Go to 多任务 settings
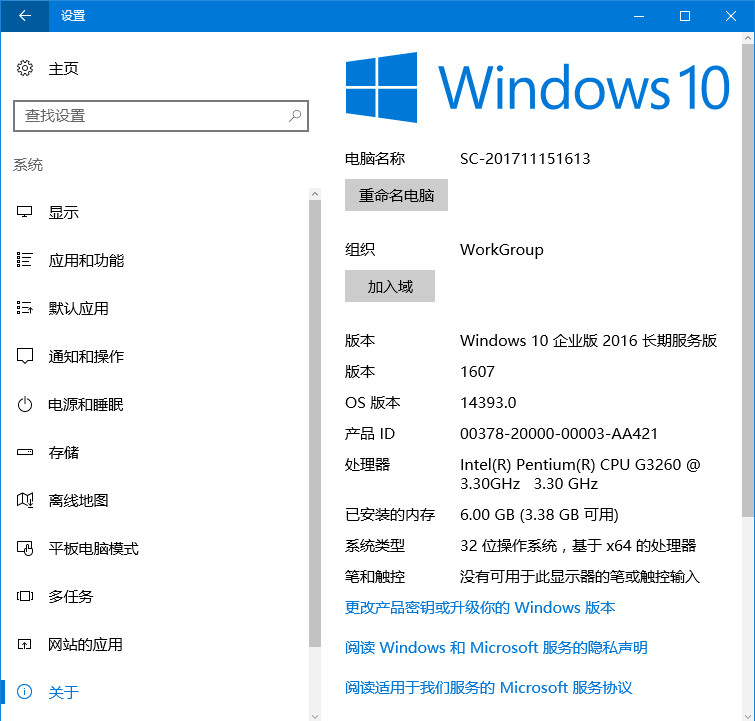 click(x=71, y=596)
